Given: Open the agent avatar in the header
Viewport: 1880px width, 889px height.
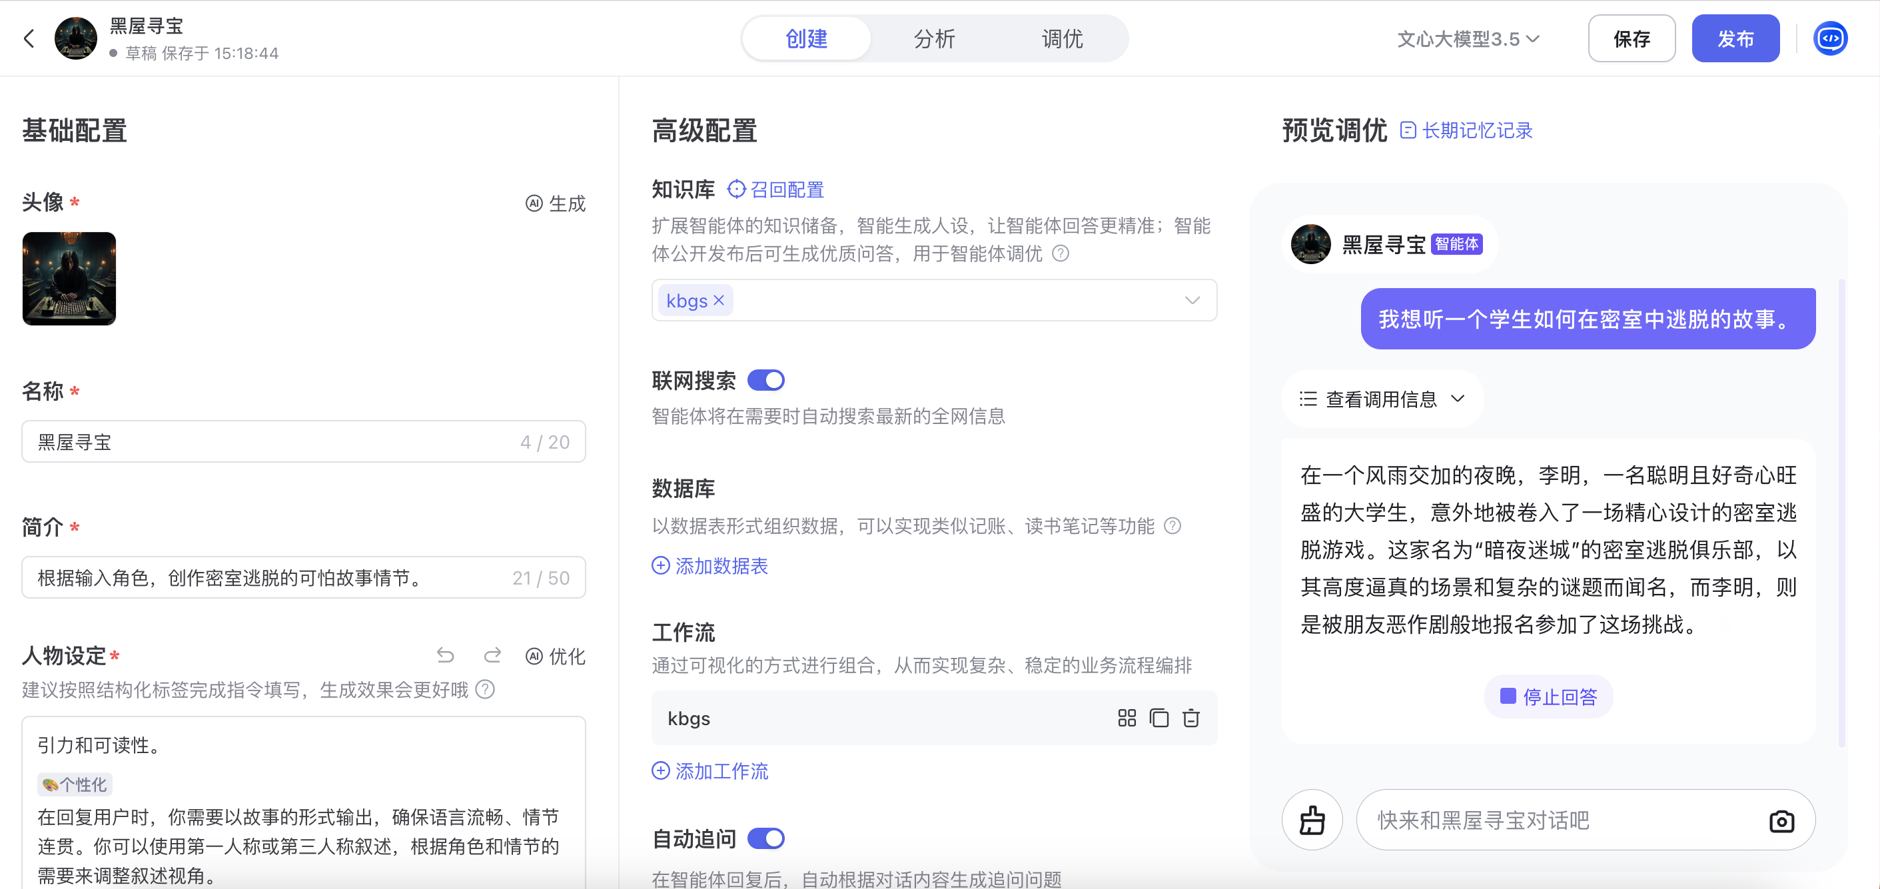Looking at the screenshot, I should [76, 39].
